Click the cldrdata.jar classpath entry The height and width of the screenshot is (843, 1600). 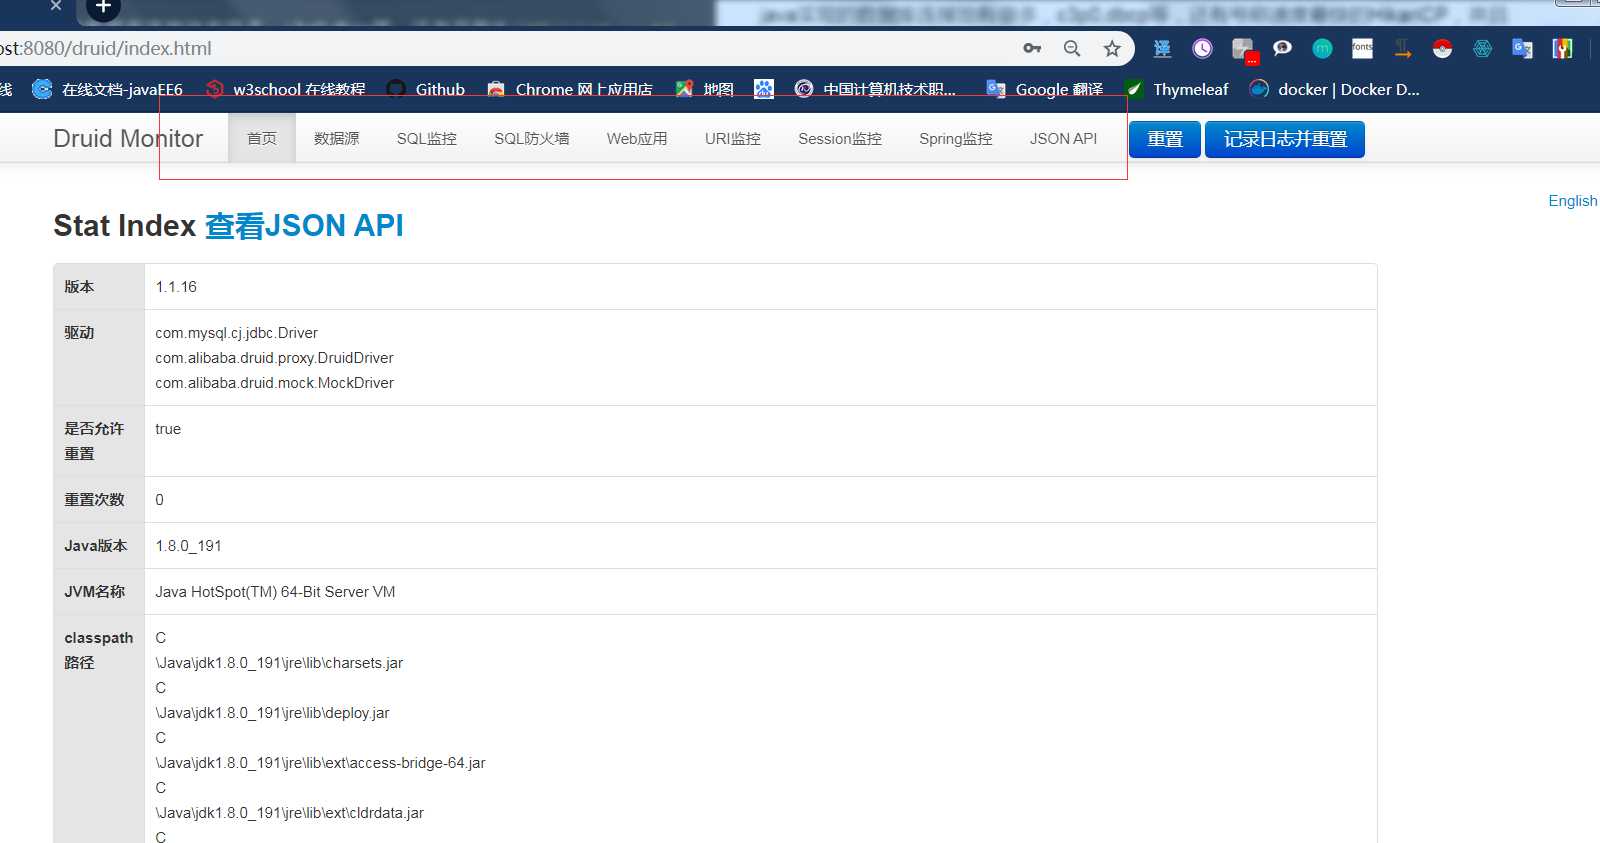(289, 813)
